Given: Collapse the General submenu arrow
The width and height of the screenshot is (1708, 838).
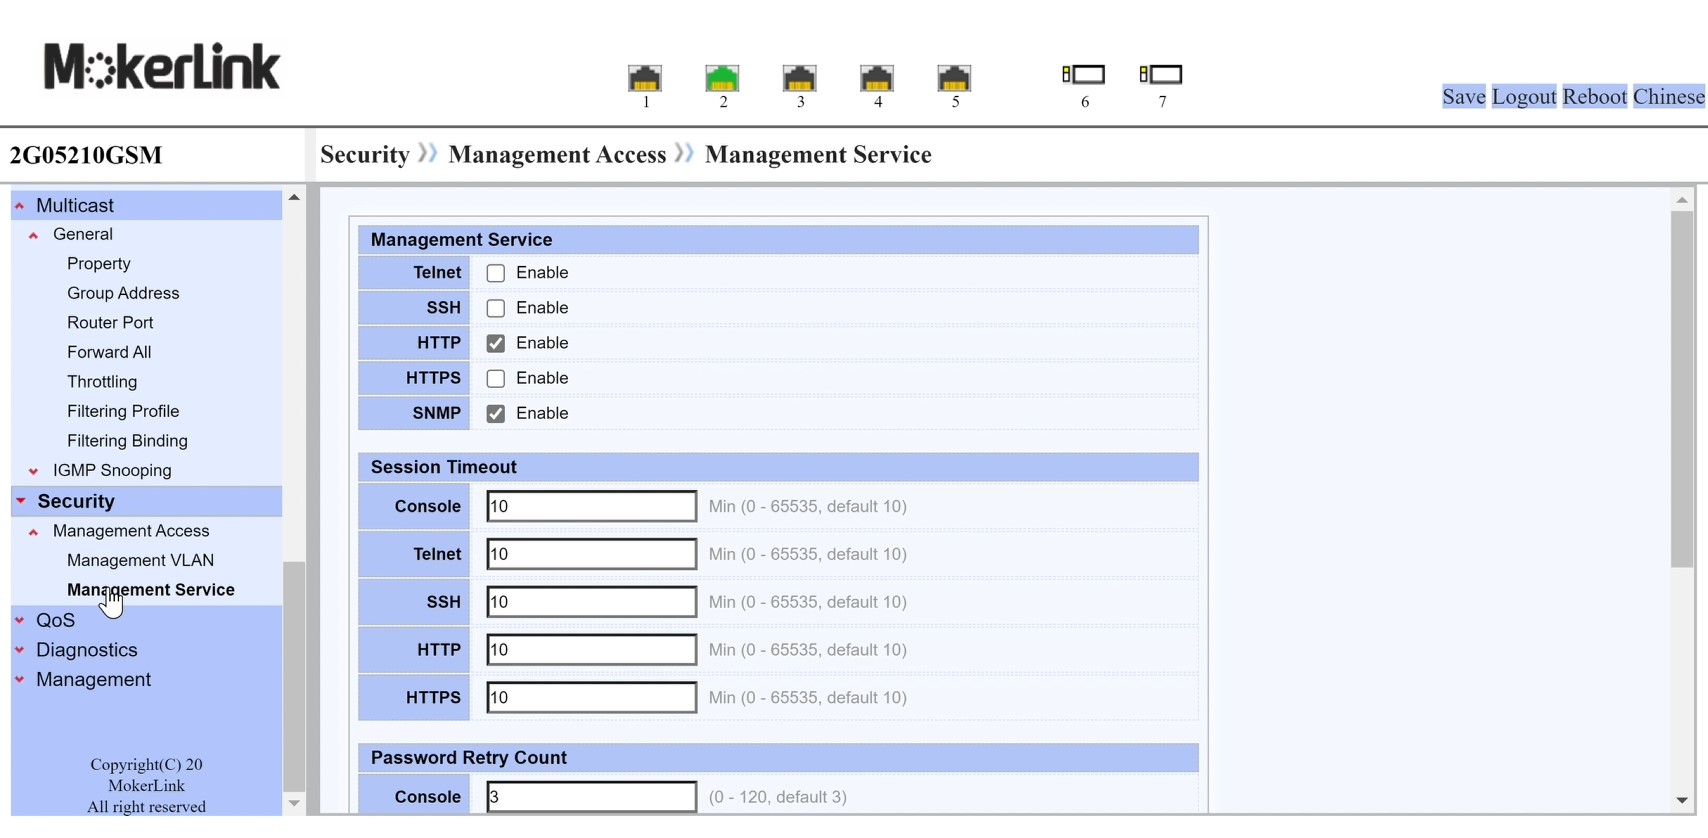Looking at the screenshot, I should coord(33,235).
